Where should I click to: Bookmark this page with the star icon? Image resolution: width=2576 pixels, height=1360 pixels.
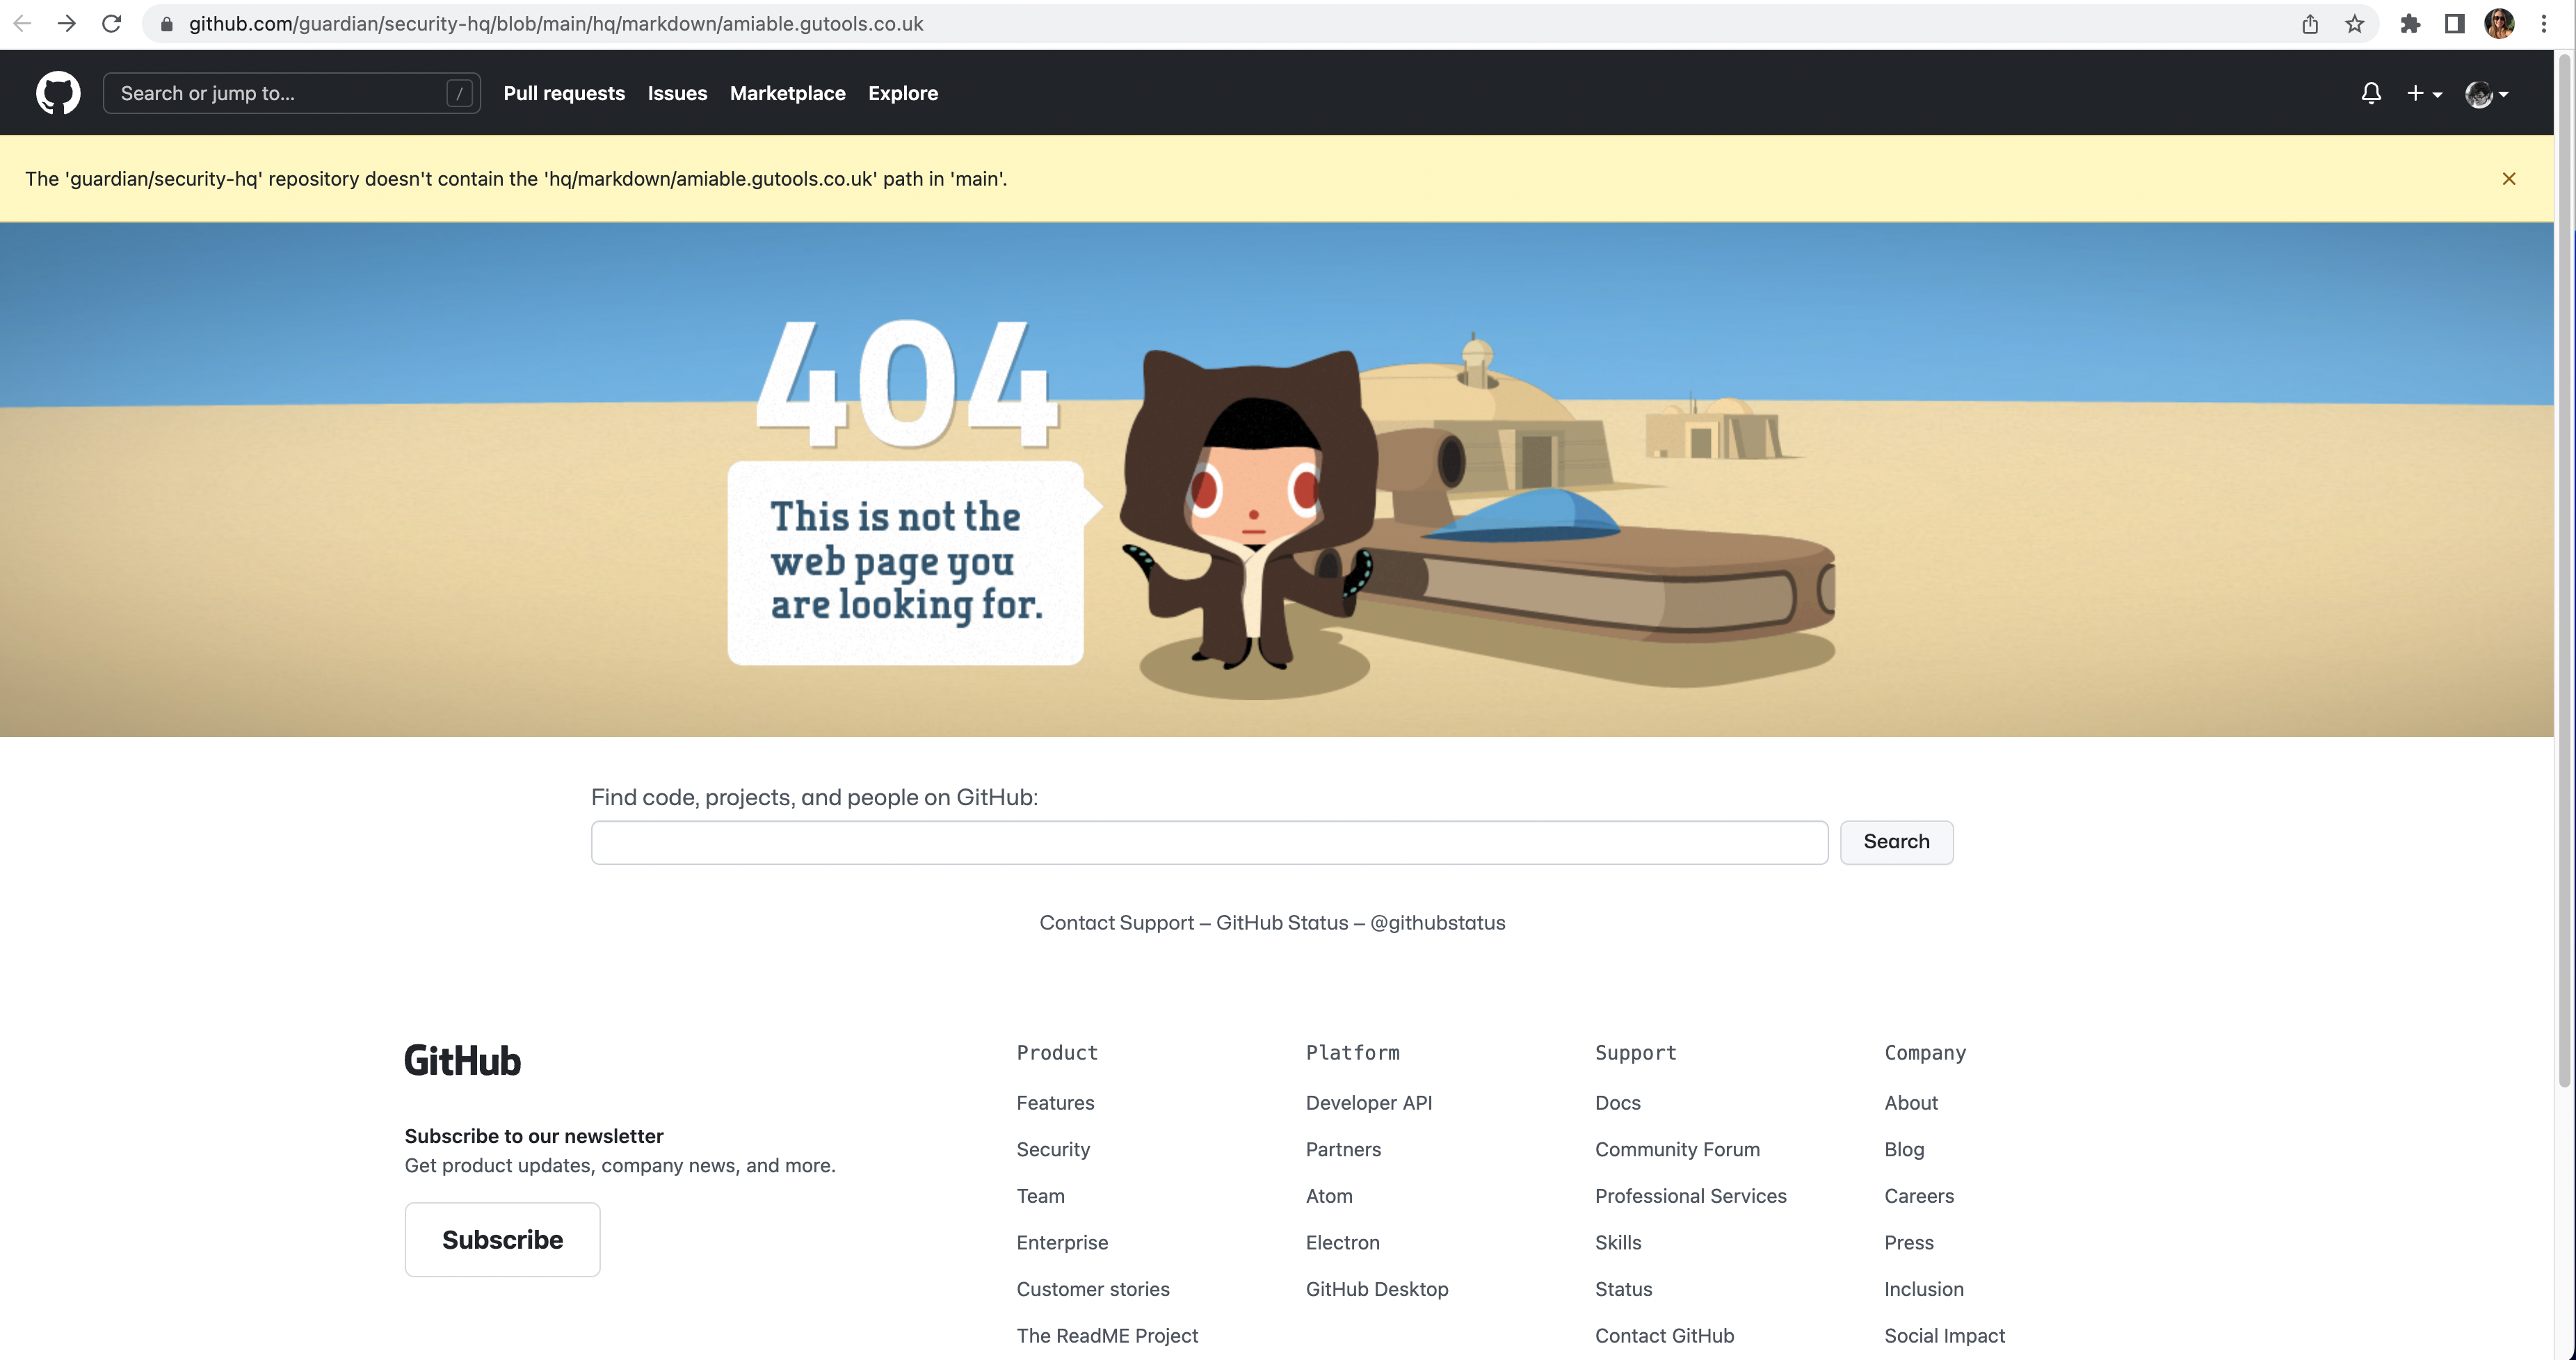click(x=2354, y=24)
